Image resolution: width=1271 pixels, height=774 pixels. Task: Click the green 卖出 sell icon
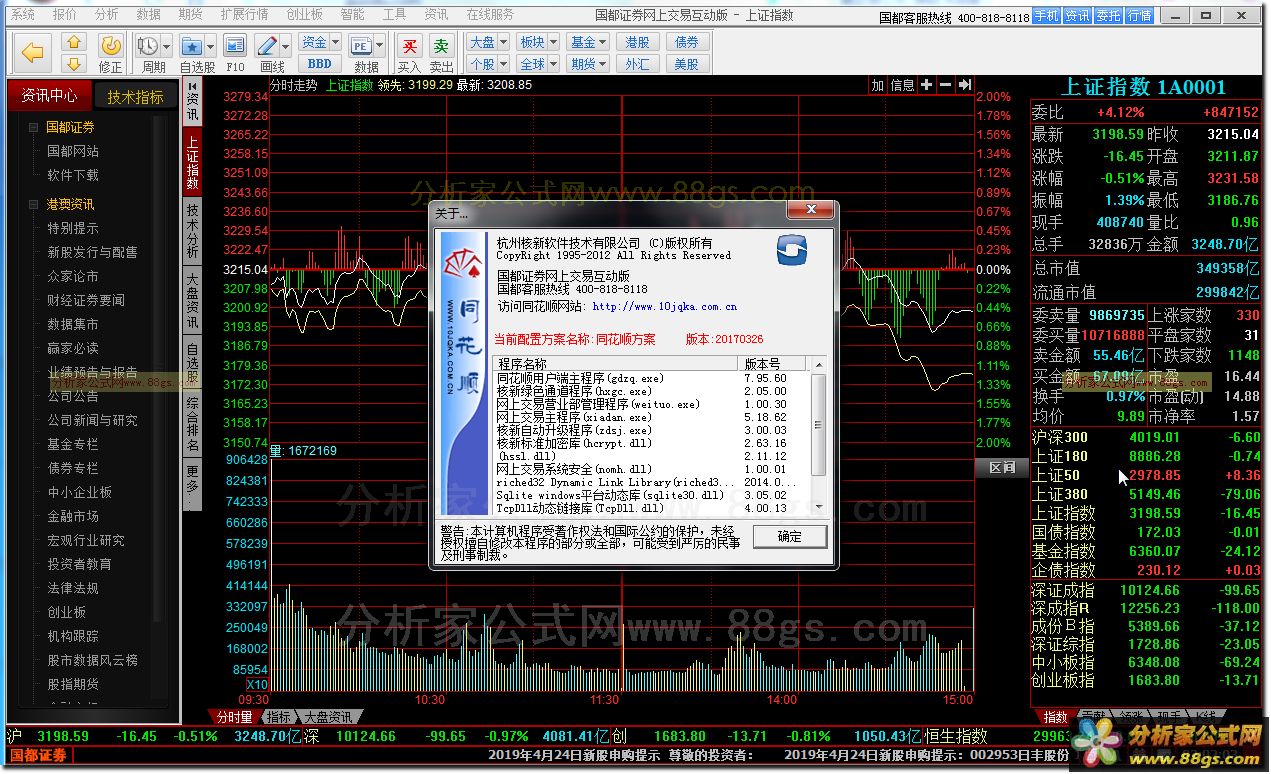click(441, 46)
